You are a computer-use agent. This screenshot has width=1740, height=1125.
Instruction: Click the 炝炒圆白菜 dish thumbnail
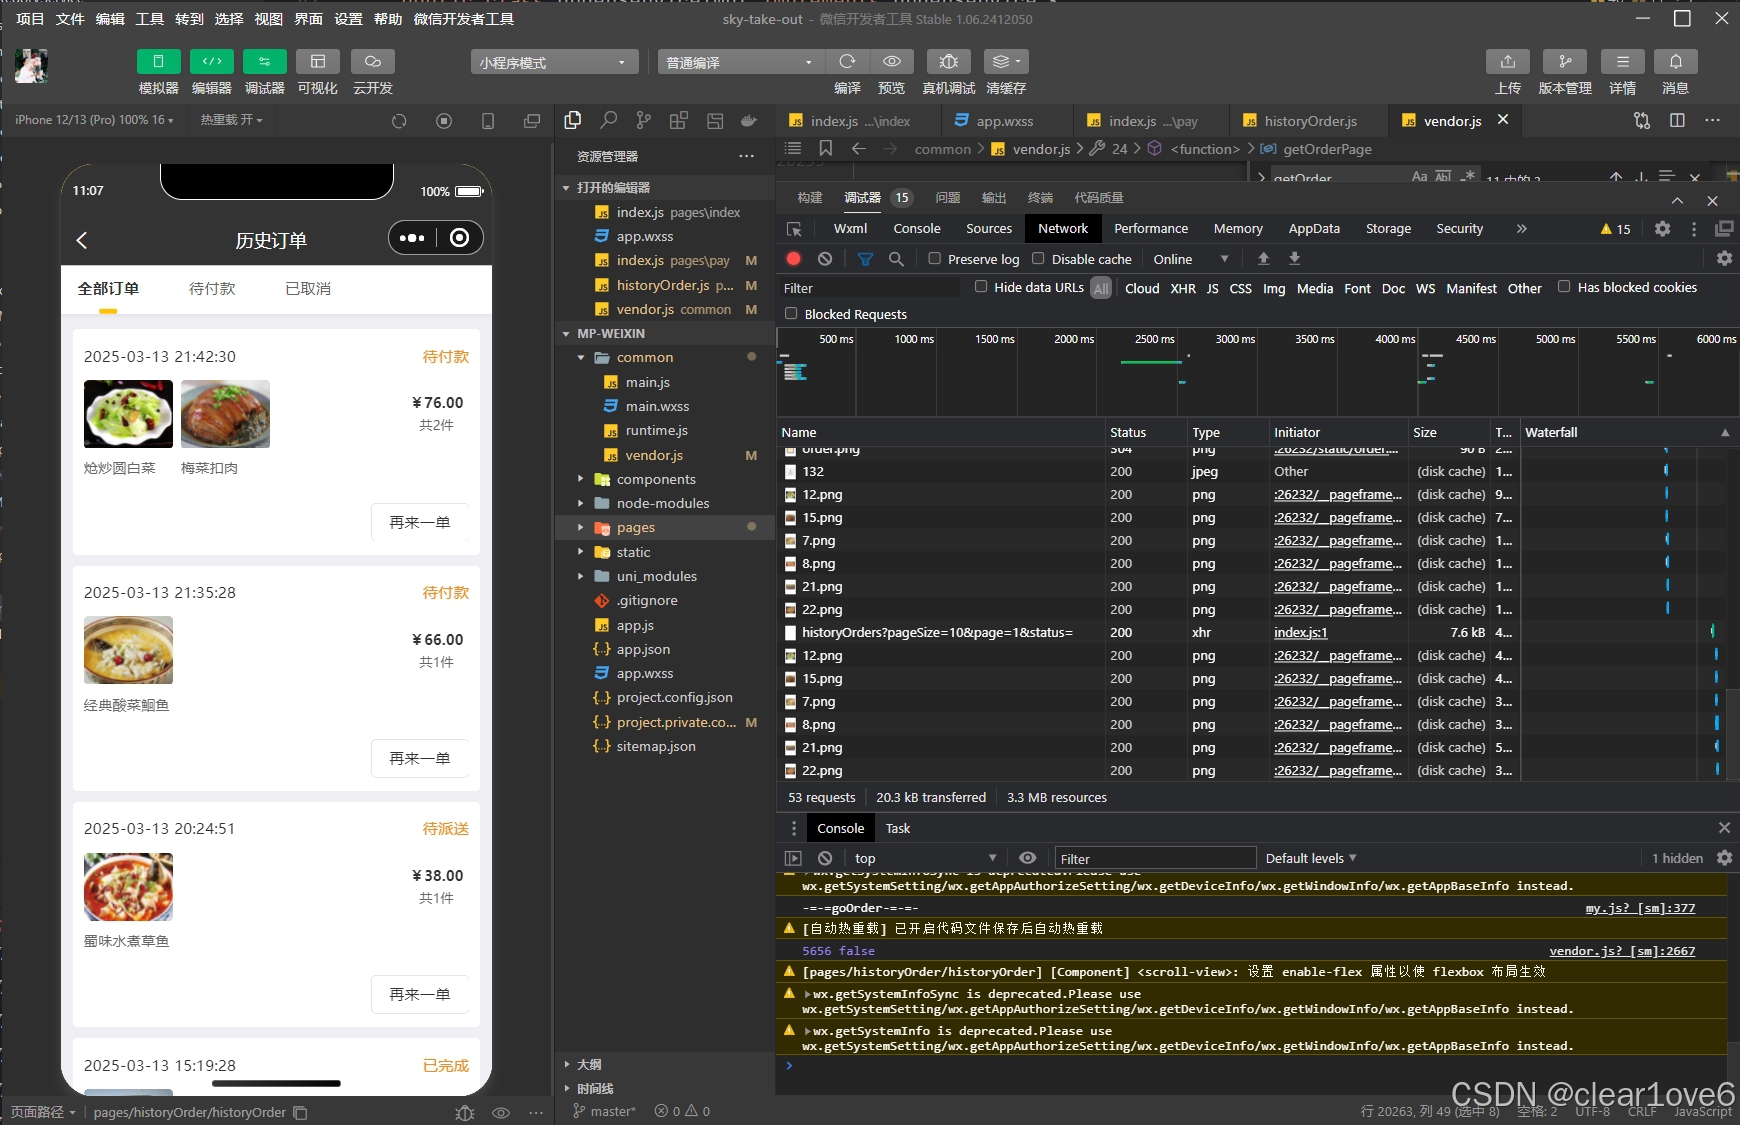point(128,414)
